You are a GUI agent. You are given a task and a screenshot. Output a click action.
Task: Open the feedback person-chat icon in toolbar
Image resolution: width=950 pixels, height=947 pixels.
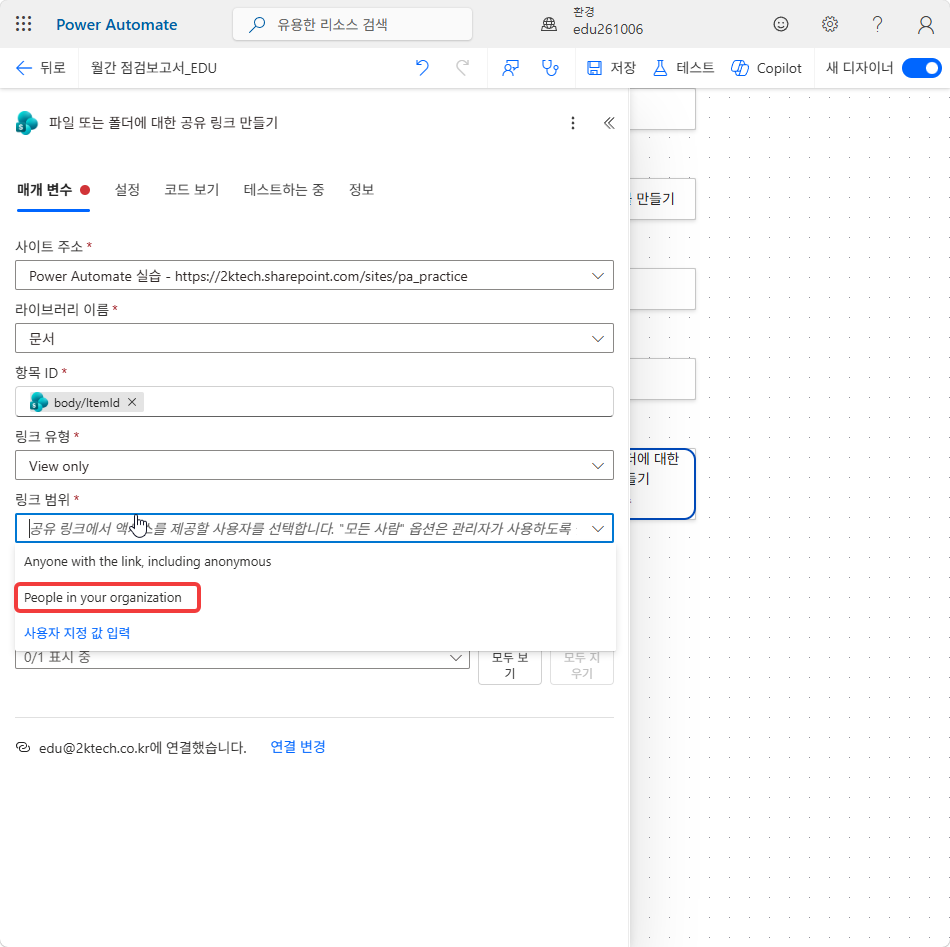[x=510, y=68]
